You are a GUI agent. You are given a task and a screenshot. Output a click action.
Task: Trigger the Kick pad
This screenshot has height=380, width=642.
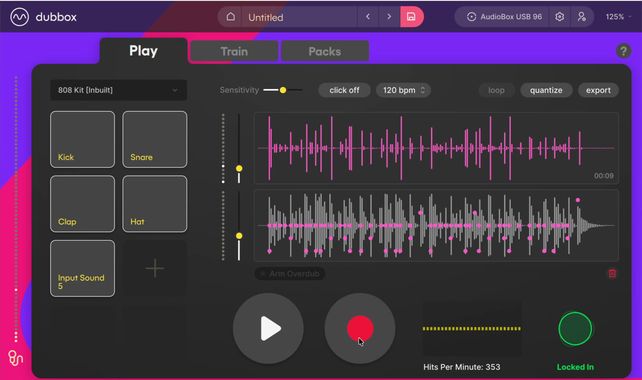pyautogui.click(x=82, y=139)
